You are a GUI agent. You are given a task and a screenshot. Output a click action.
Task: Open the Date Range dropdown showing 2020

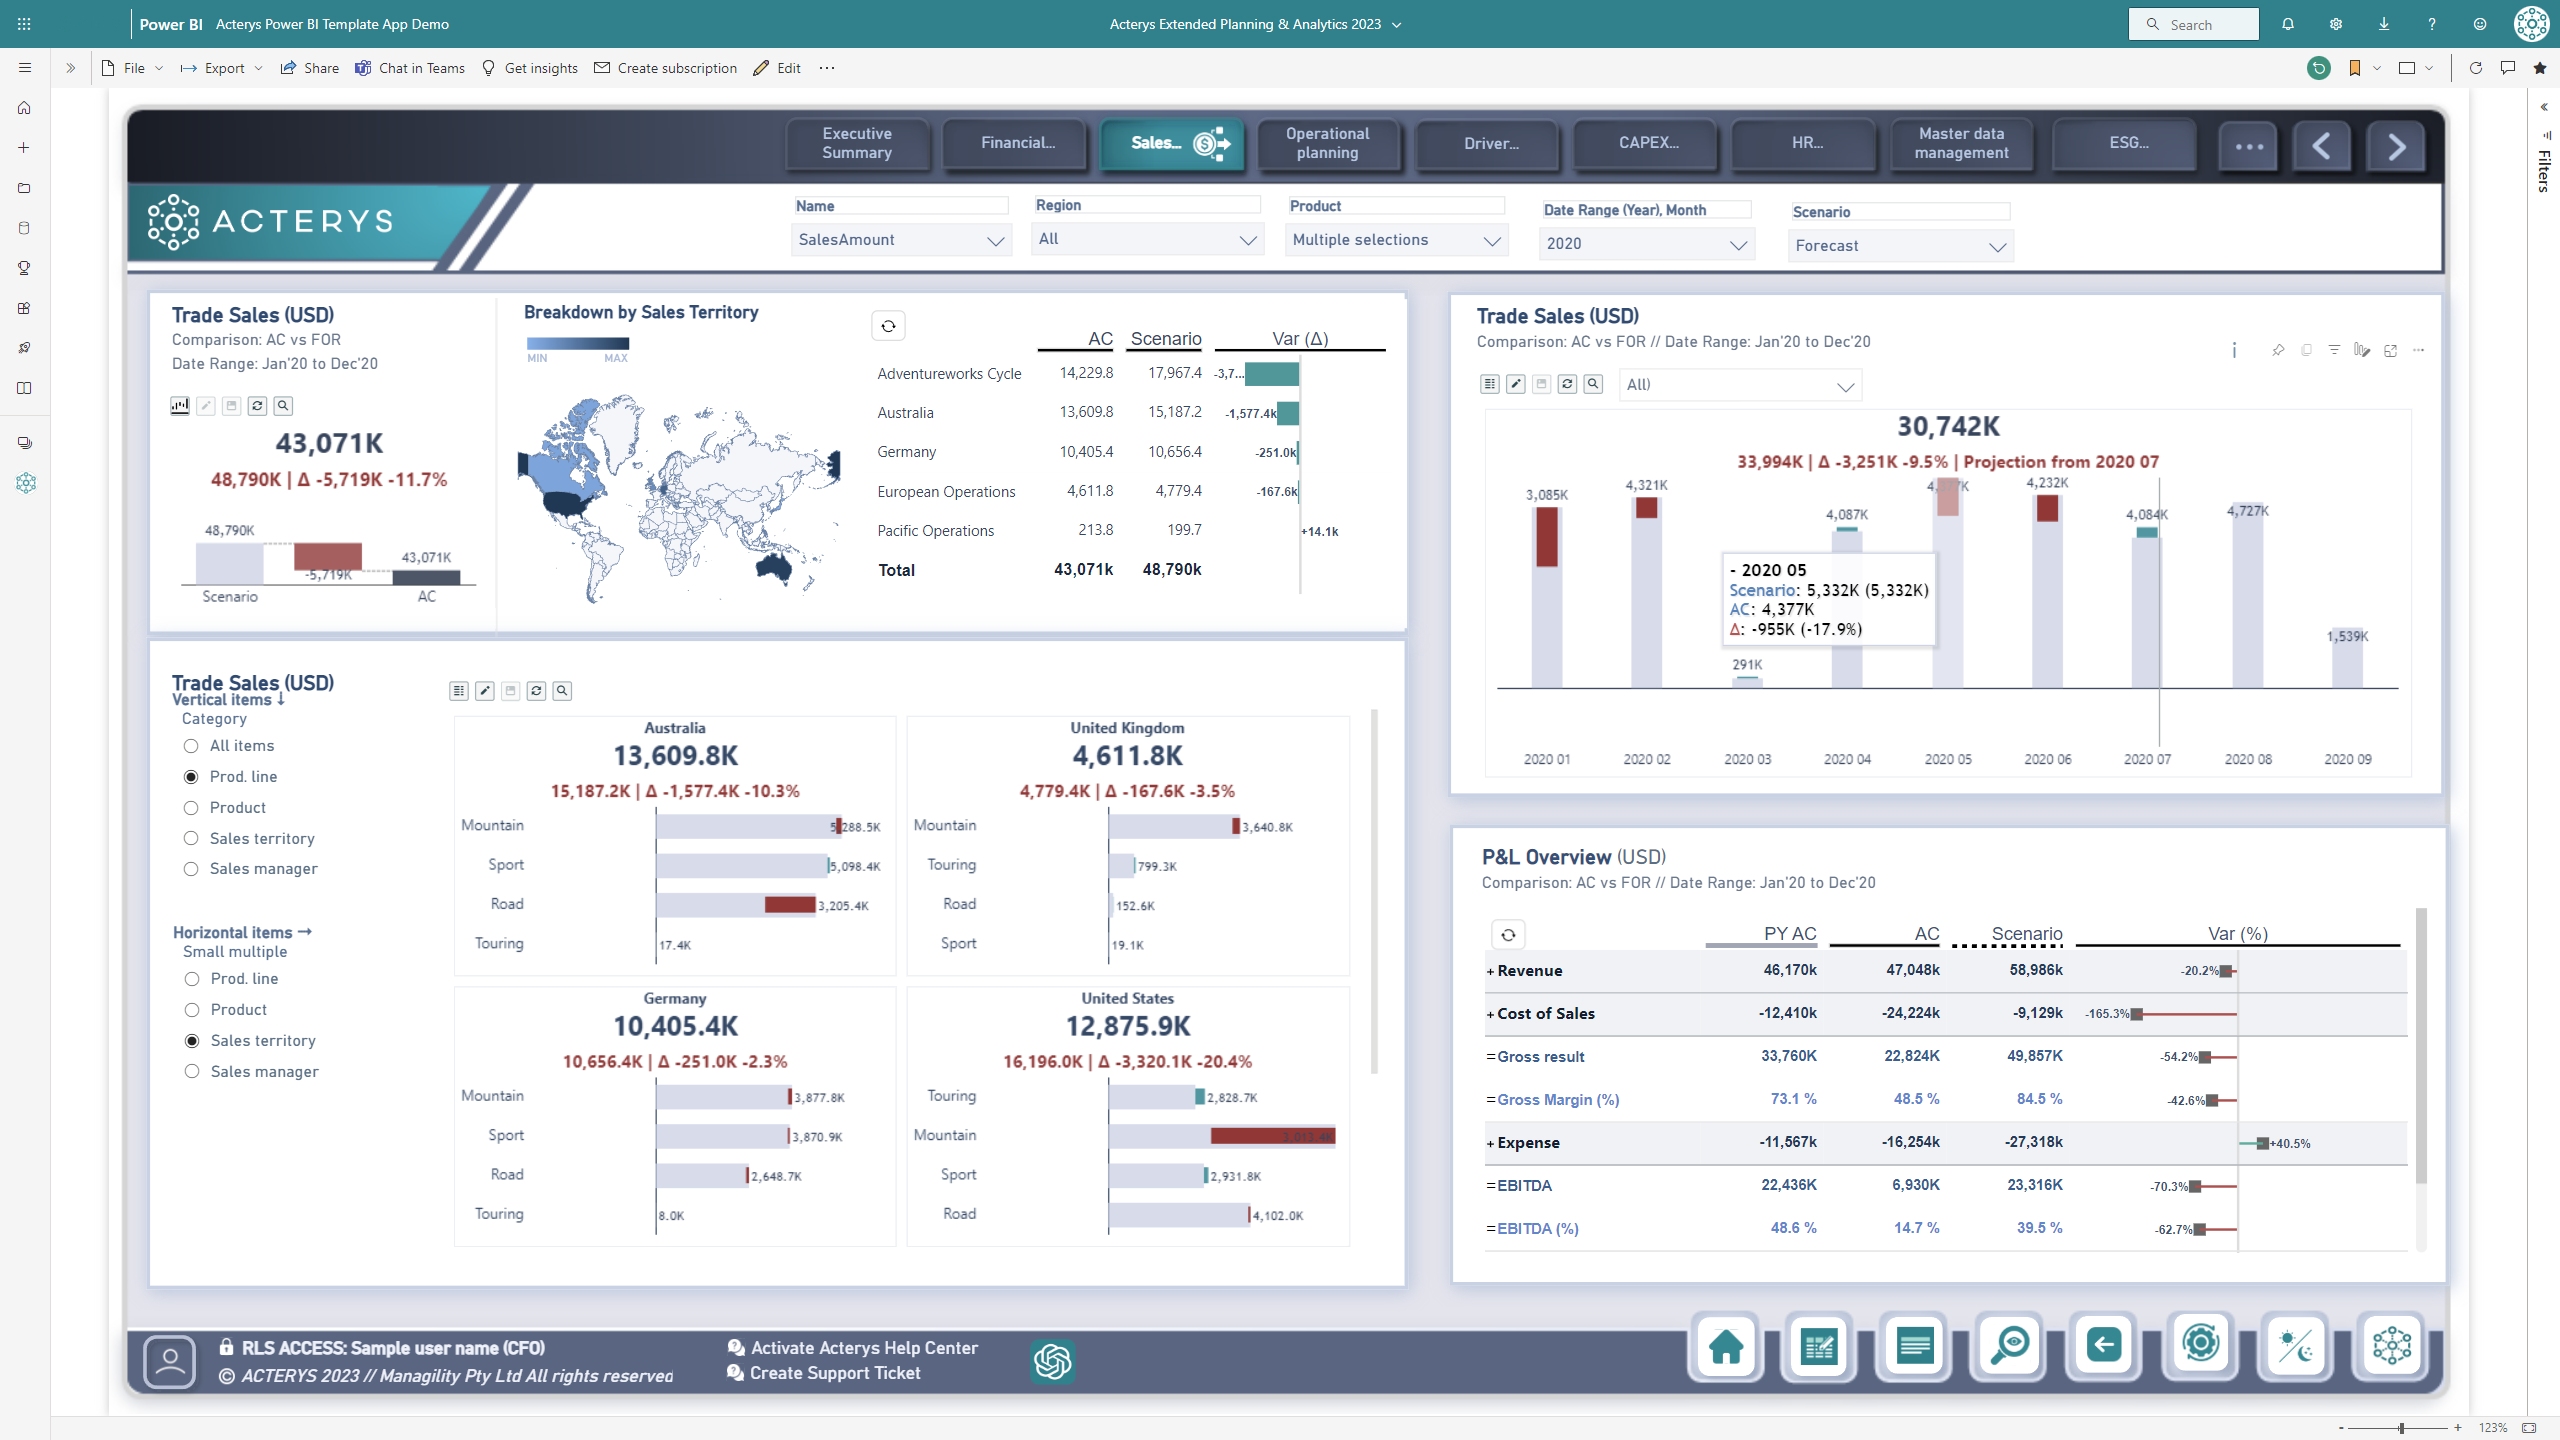click(x=1646, y=244)
